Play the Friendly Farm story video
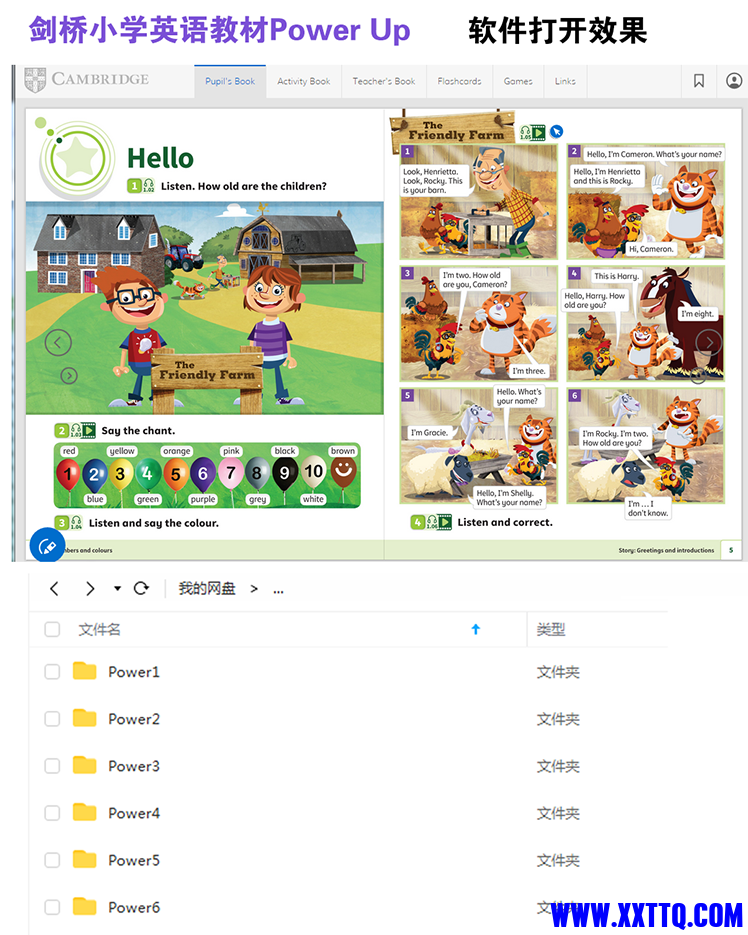This screenshot has width=748, height=935. click(538, 132)
